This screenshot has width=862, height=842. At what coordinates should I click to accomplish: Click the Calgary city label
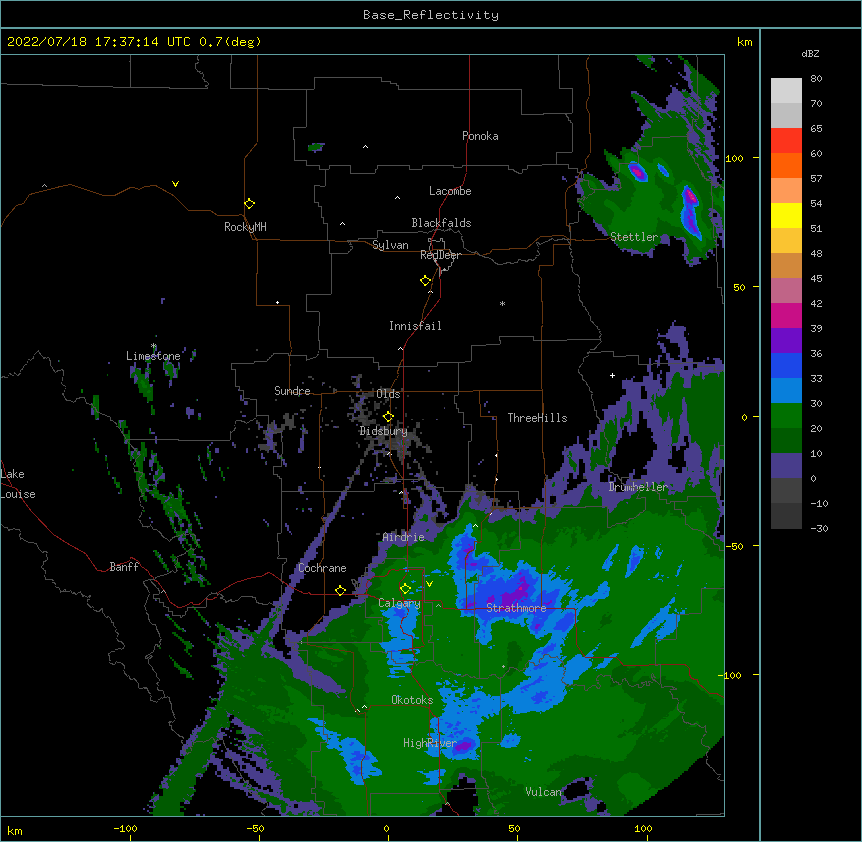click(399, 603)
